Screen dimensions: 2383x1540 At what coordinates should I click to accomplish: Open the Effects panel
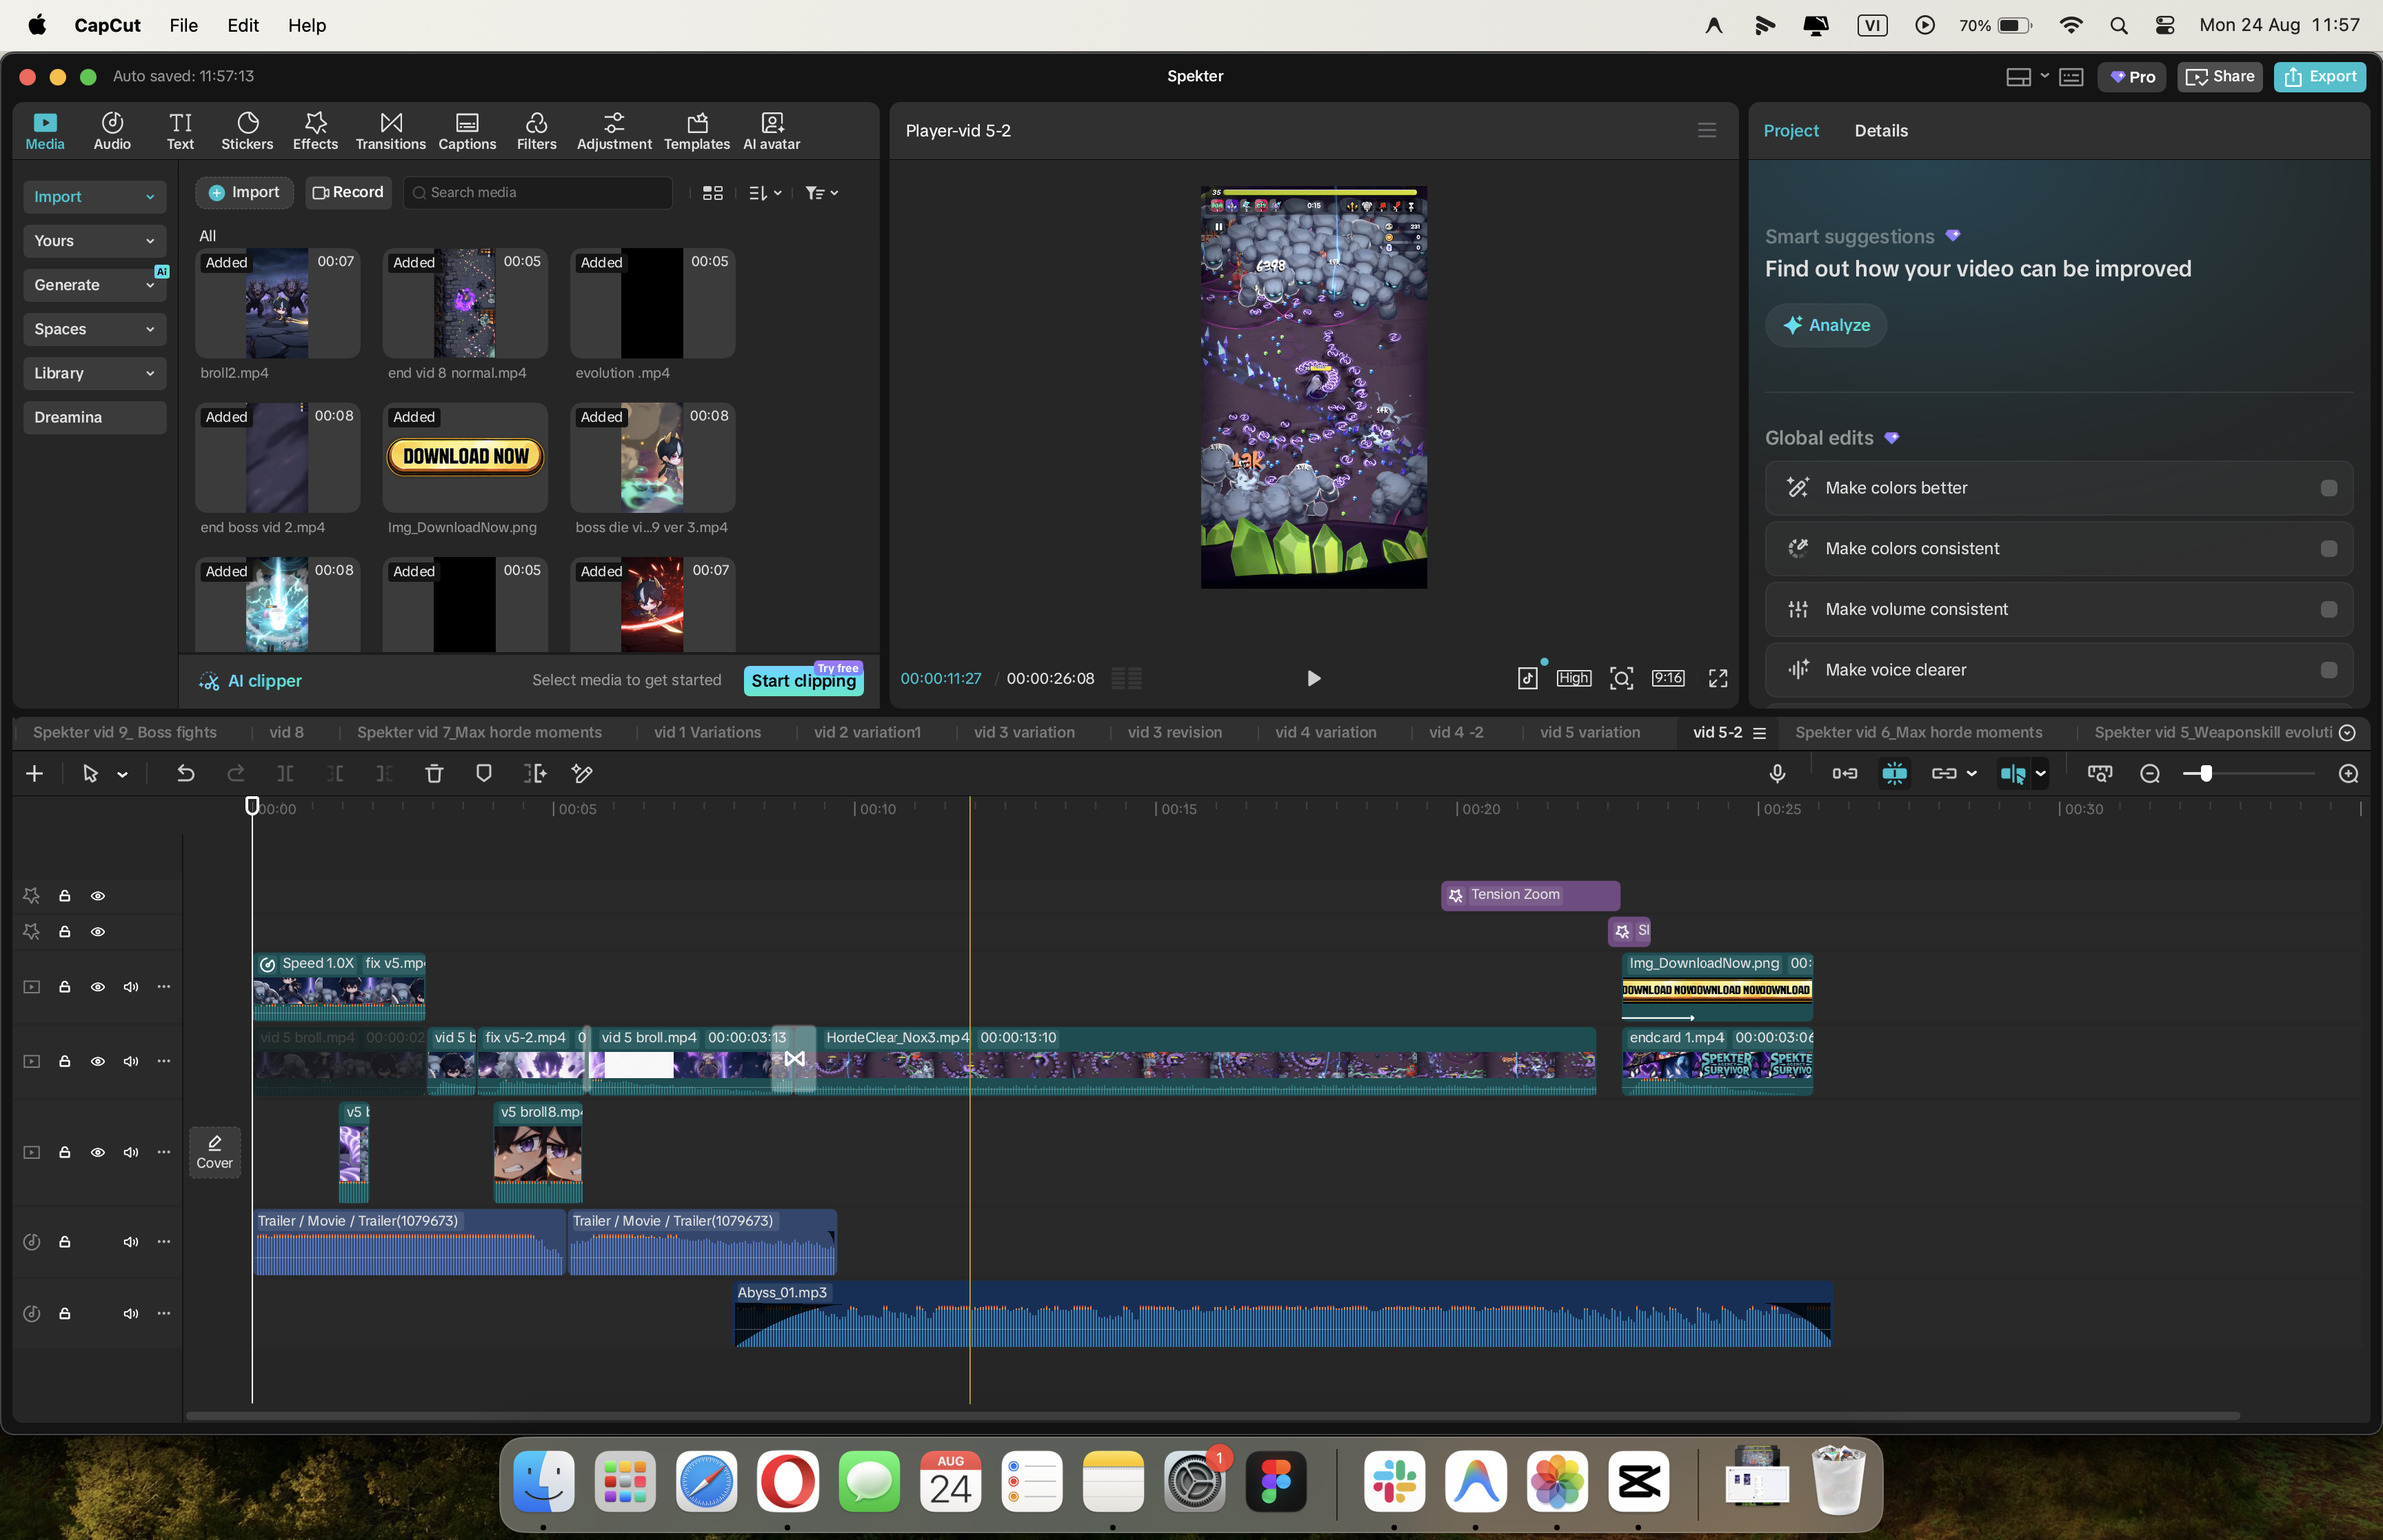(315, 131)
